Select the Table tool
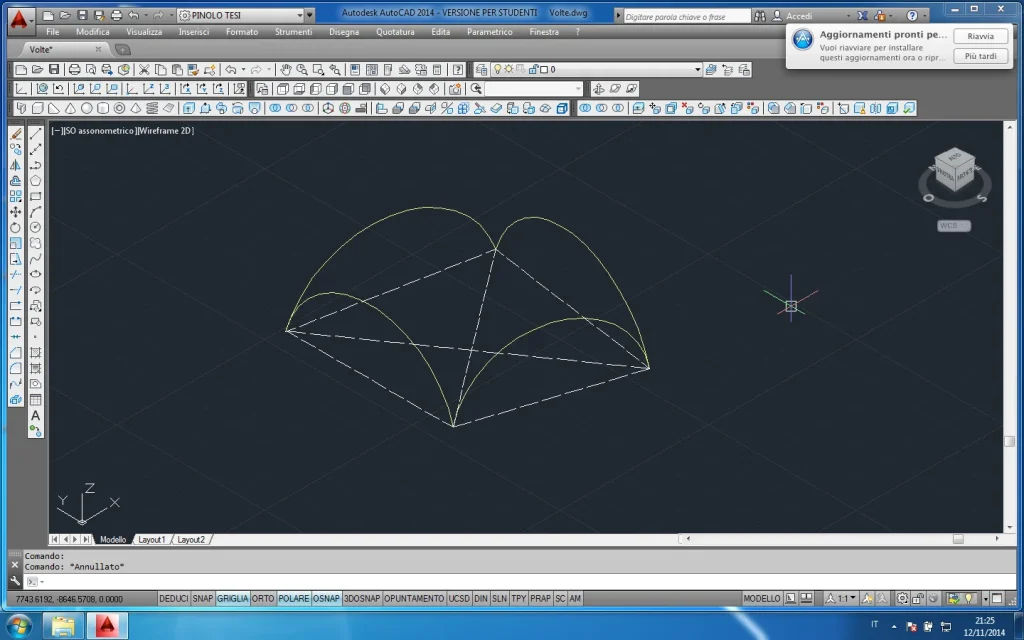This screenshot has height=640, width=1024. [x=35, y=400]
